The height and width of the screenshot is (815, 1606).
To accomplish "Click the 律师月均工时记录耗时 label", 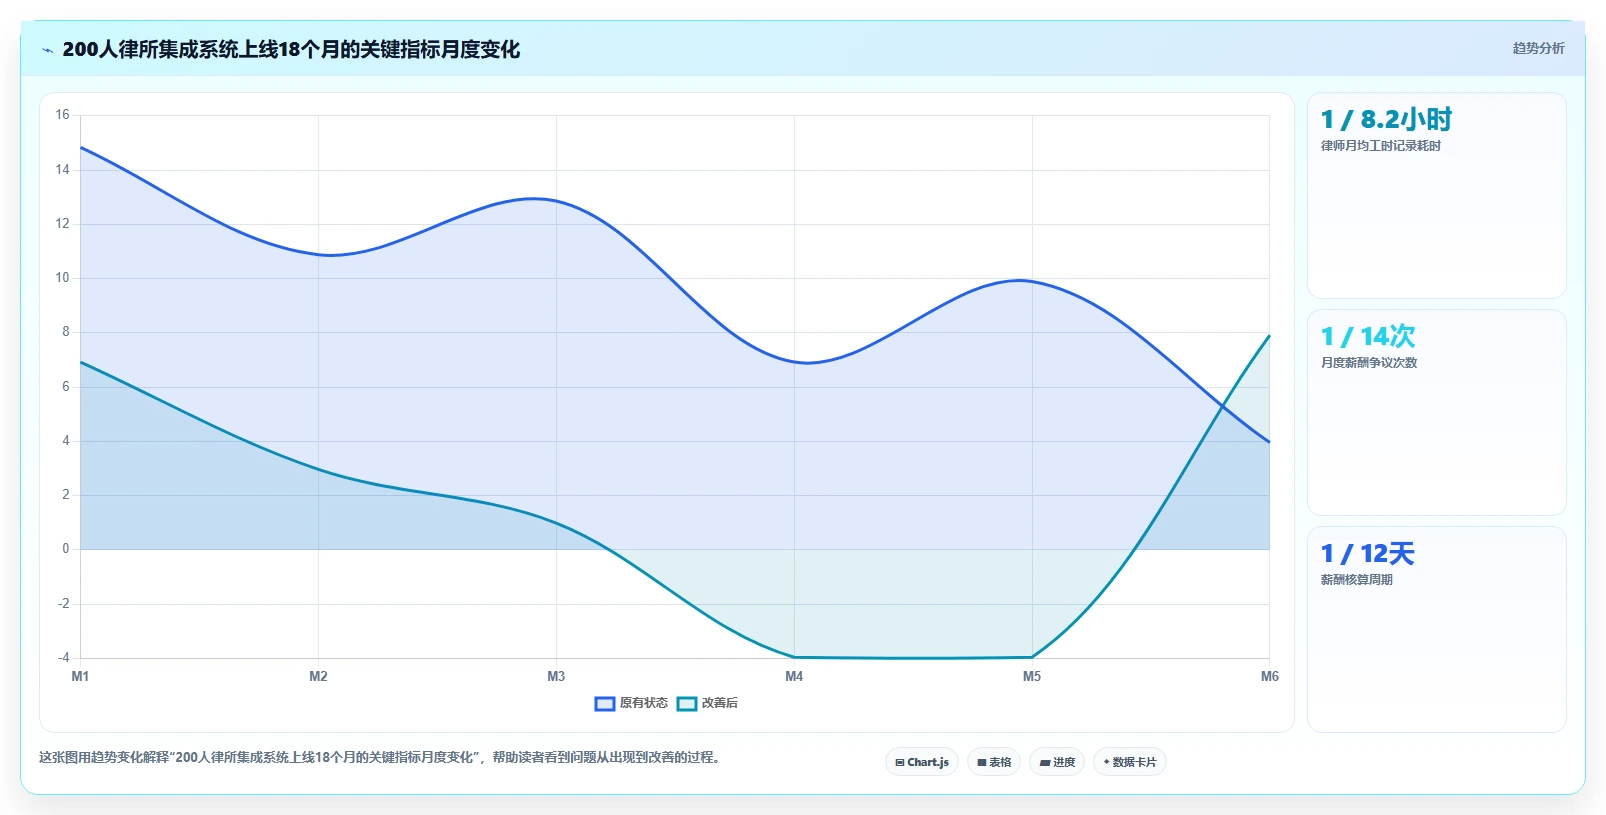I will 1381,146.
